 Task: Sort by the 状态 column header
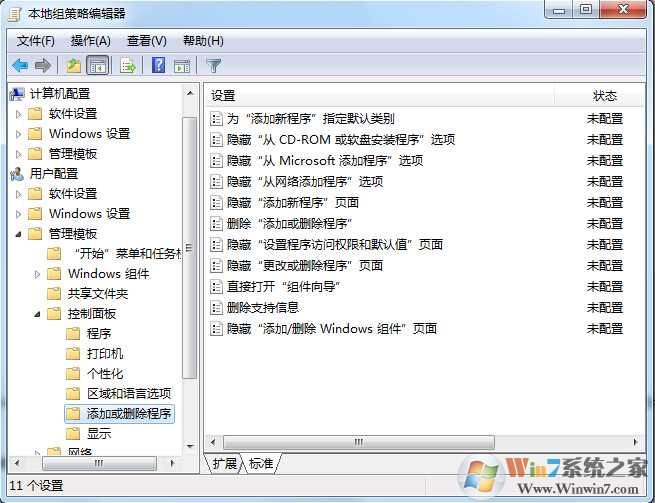[600, 96]
